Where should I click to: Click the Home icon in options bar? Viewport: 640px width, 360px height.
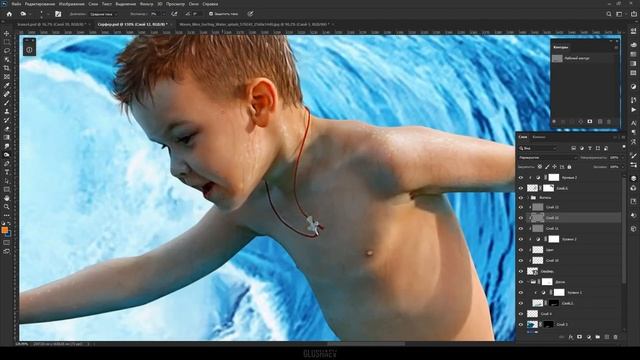[x=9, y=14]
